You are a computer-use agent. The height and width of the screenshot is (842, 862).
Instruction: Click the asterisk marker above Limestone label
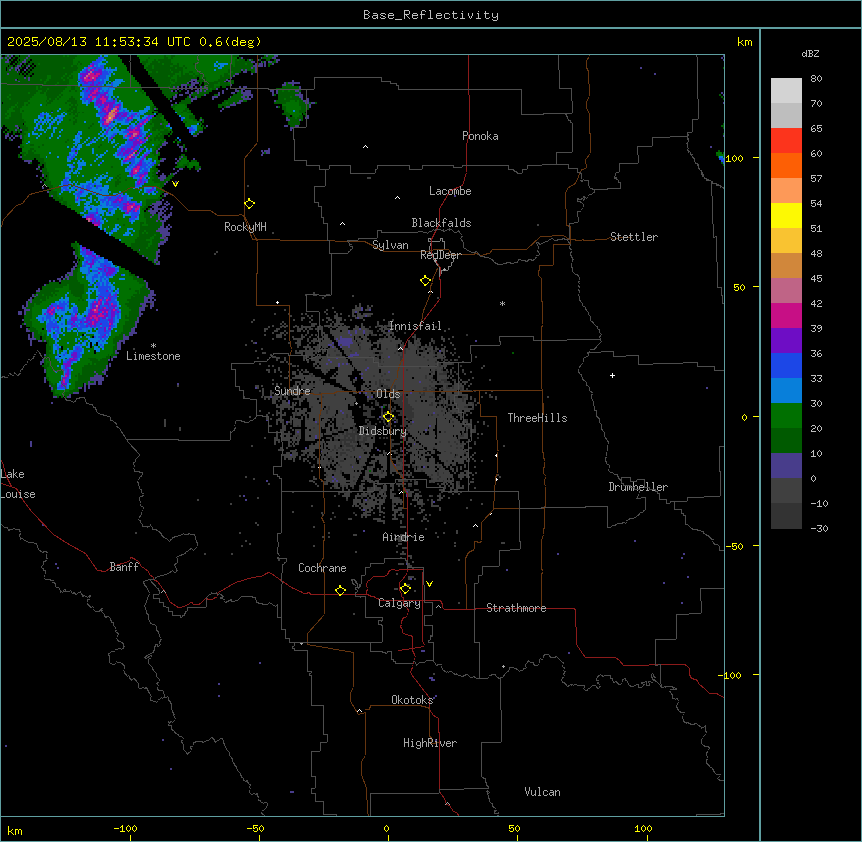153,346
